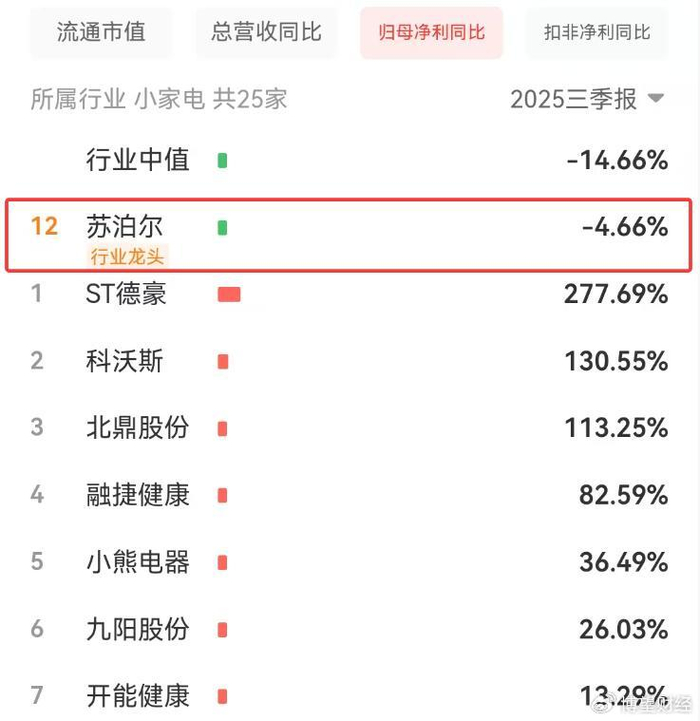Click the red bar beside ST德豪
This screenshot has height=721, width=700.
(229, 294)
